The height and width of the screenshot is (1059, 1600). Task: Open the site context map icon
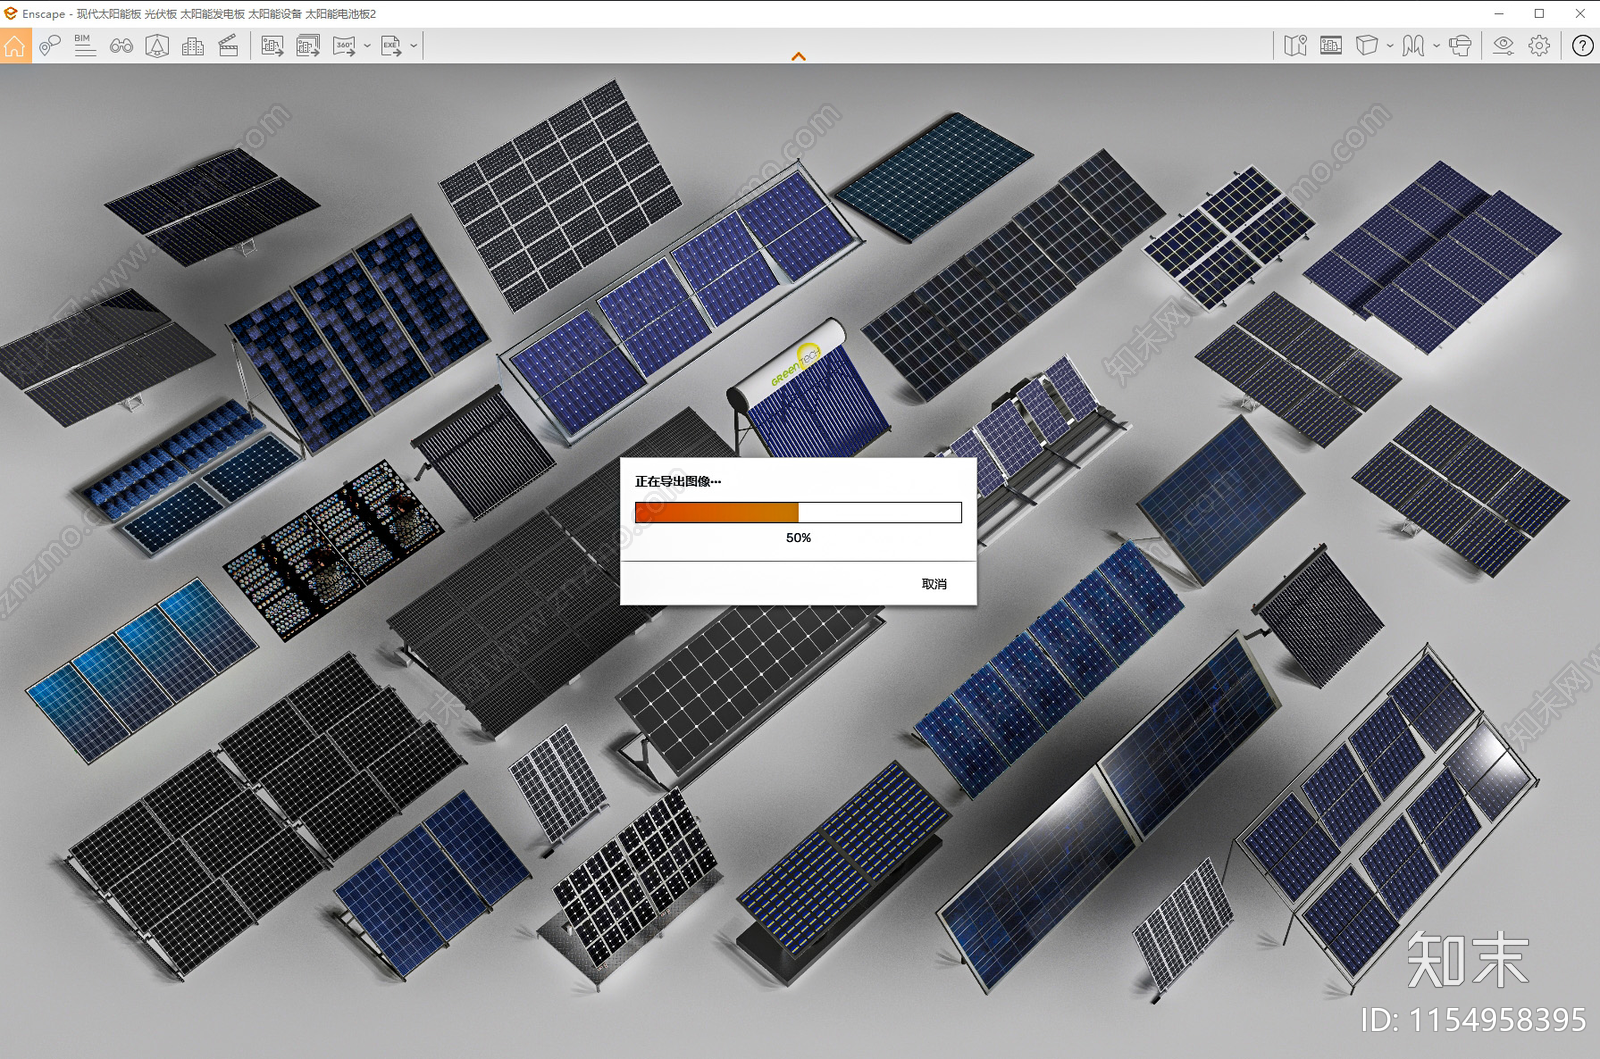(x=157, y=46)
